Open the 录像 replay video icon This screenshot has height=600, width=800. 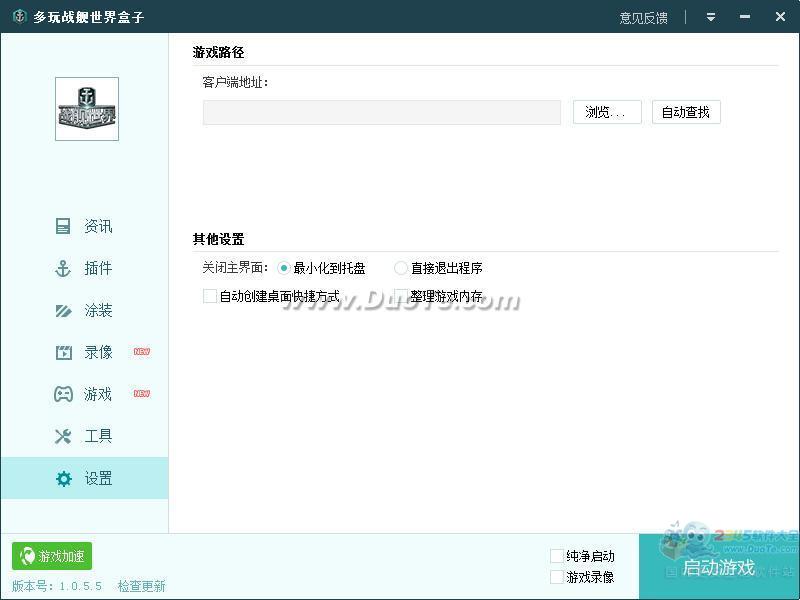pos(63,353)
